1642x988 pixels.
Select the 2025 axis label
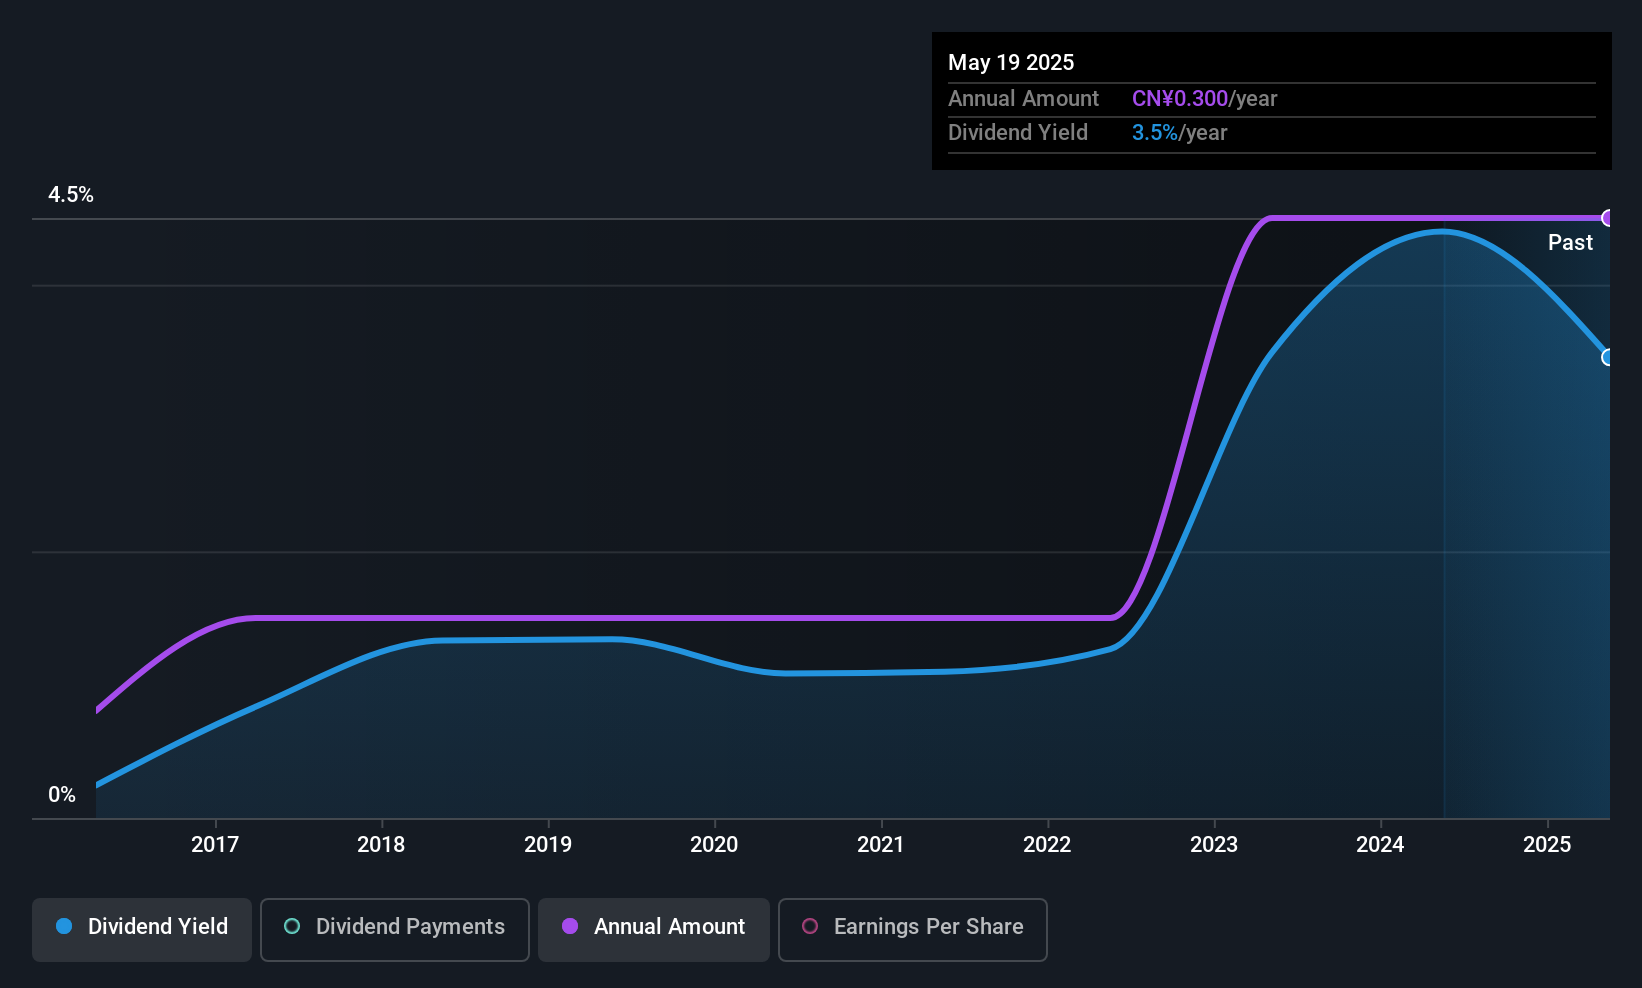pyautogui.click(x=1547, y=845)
